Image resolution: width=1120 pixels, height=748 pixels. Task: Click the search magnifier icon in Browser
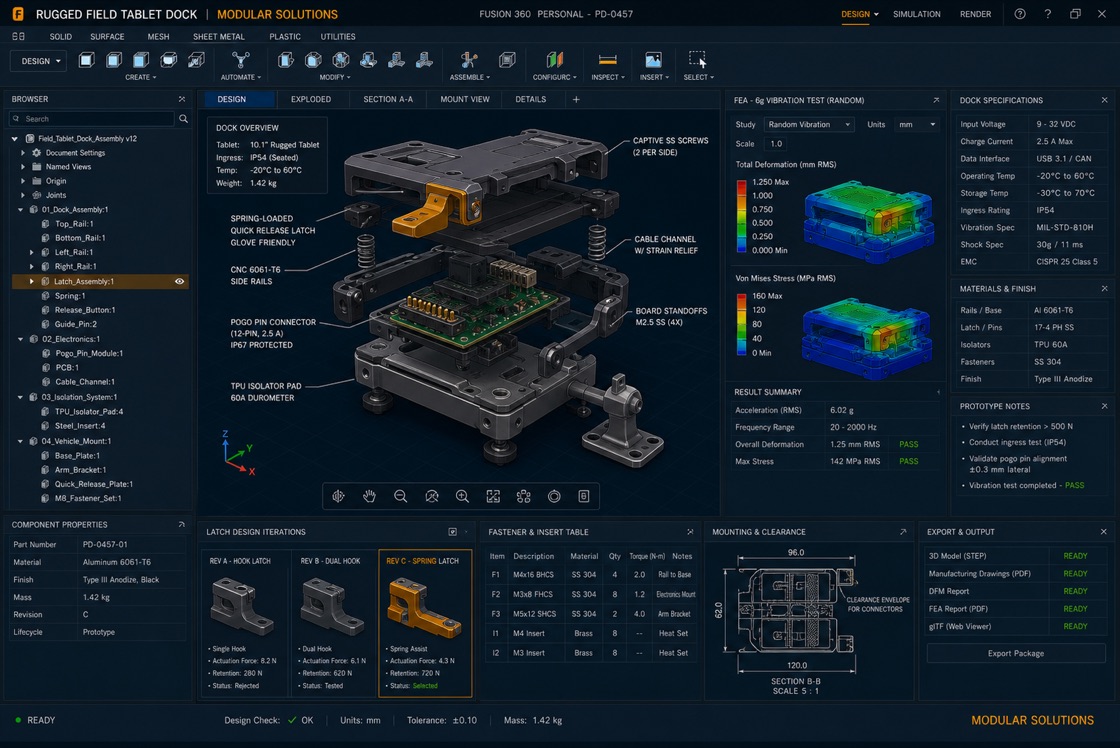(x=184, y=119)
